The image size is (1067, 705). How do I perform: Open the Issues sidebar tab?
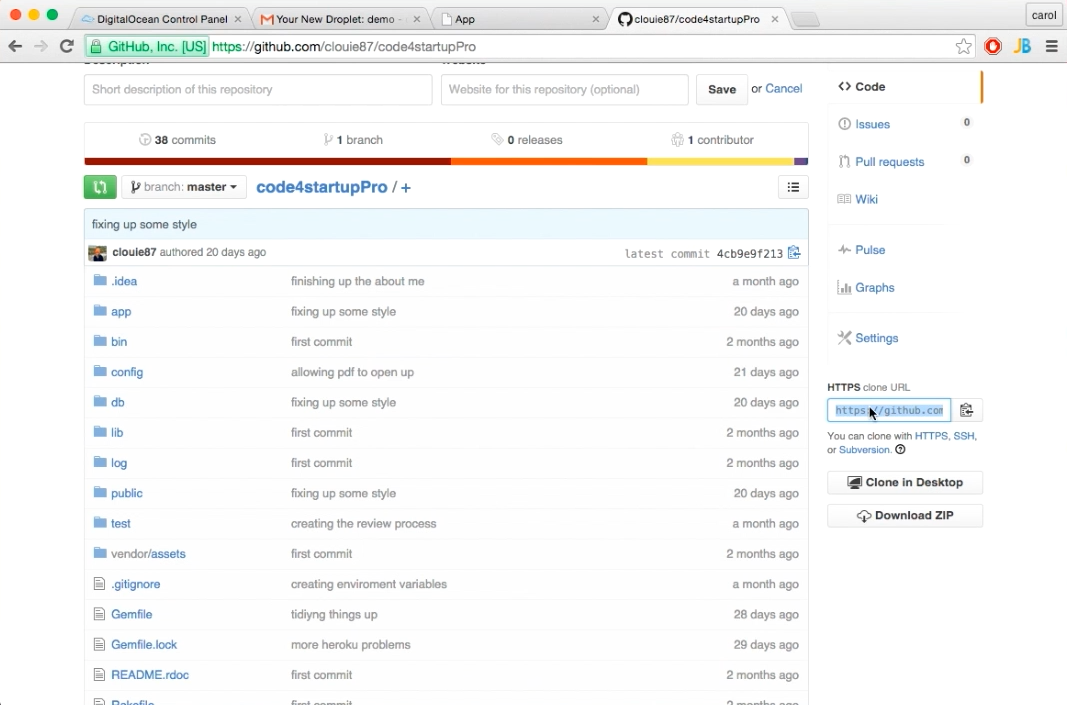coord(872,125)
